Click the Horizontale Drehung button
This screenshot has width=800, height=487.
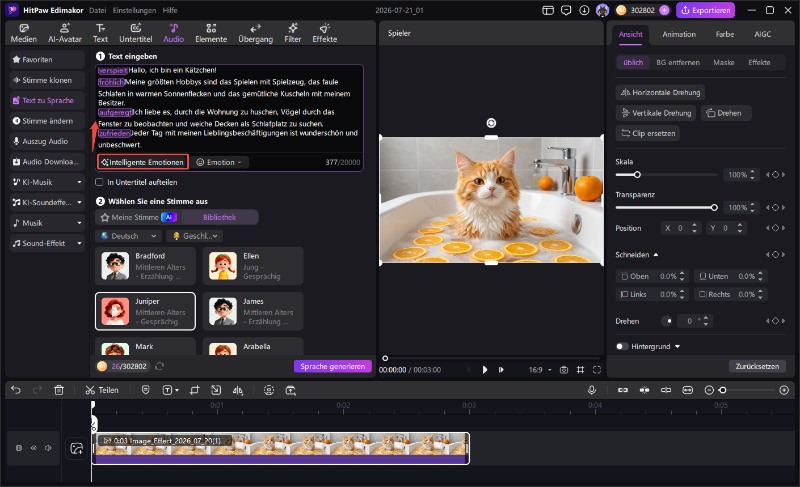coord(660,92)
